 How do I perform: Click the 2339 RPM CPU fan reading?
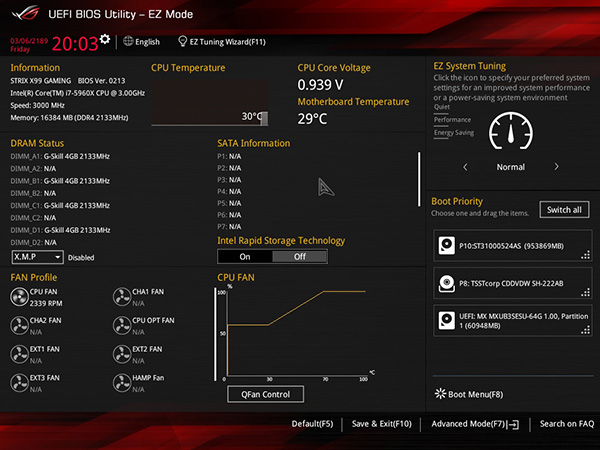46,303
